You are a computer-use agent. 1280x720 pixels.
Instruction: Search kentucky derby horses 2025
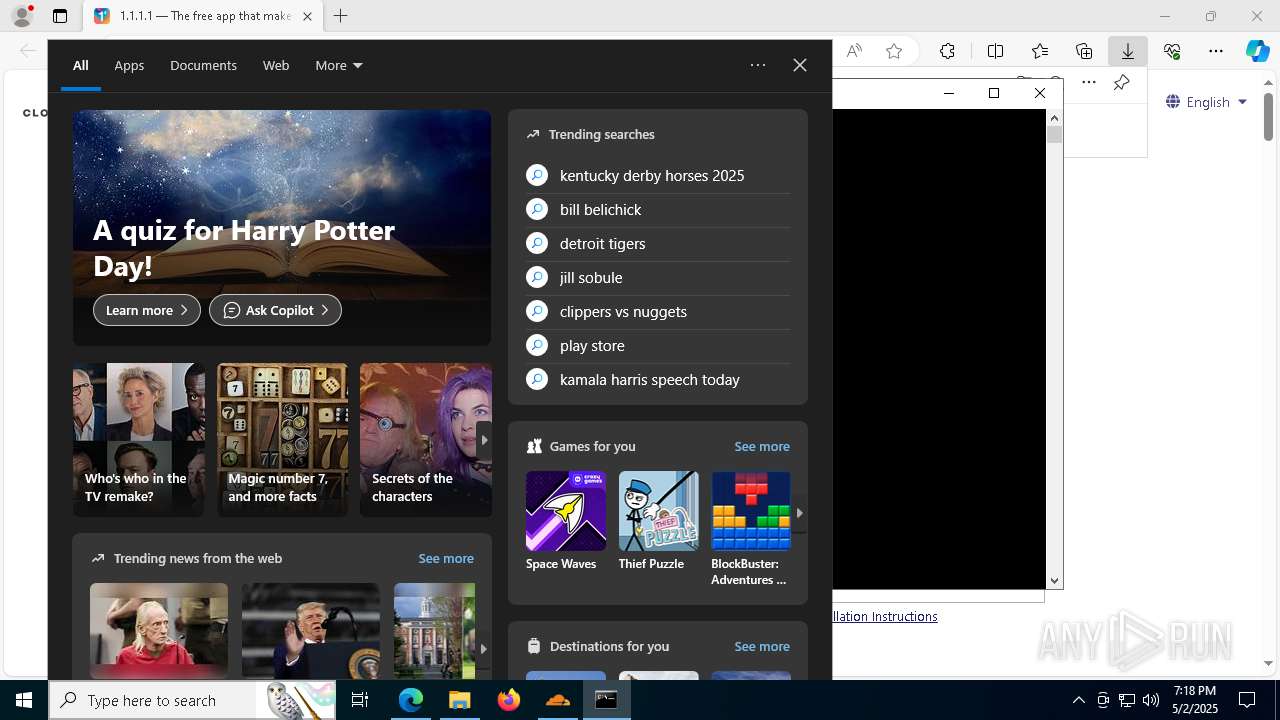point(658,175)
